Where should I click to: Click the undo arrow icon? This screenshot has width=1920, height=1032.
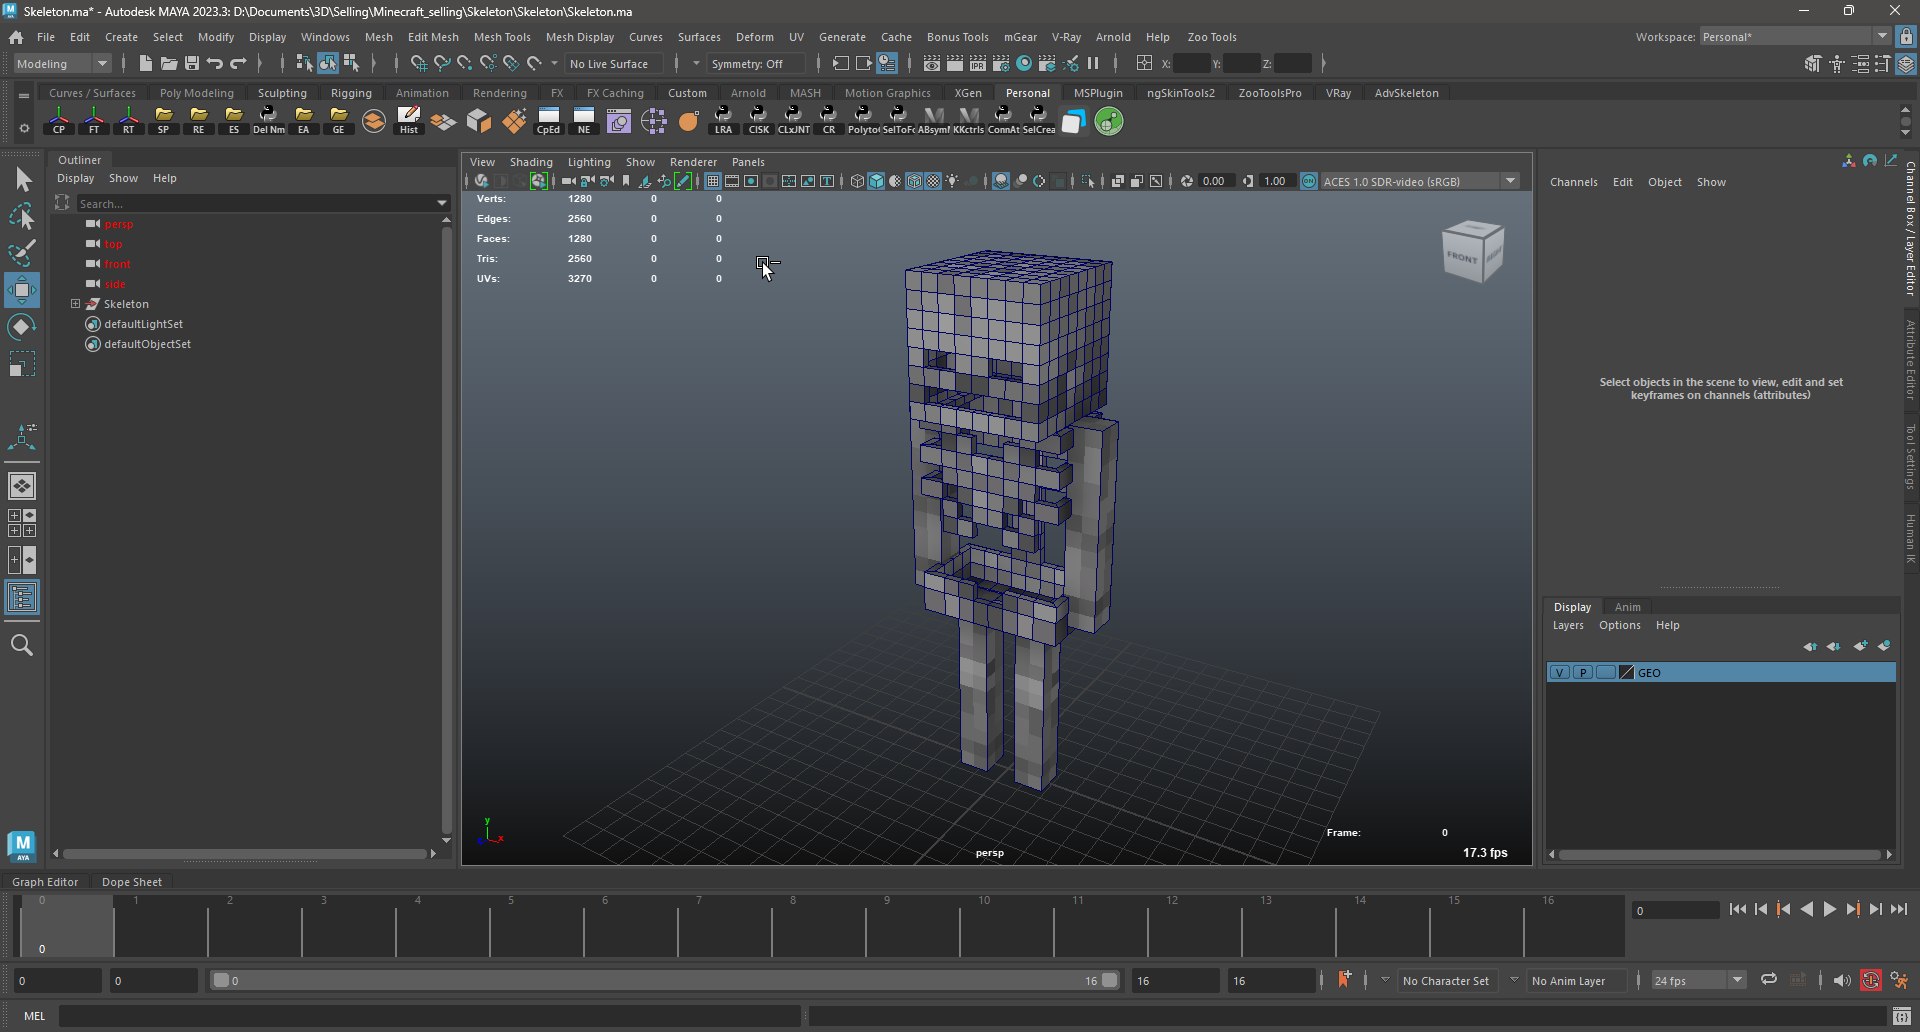[x=215, y=63]
